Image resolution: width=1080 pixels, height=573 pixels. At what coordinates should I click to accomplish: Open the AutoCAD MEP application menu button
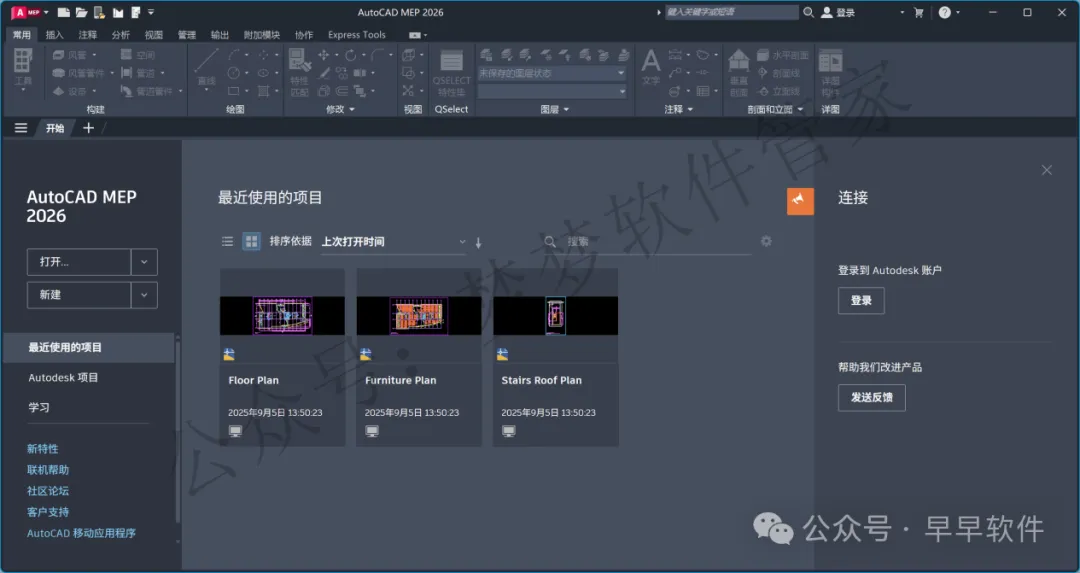(28, 12)
